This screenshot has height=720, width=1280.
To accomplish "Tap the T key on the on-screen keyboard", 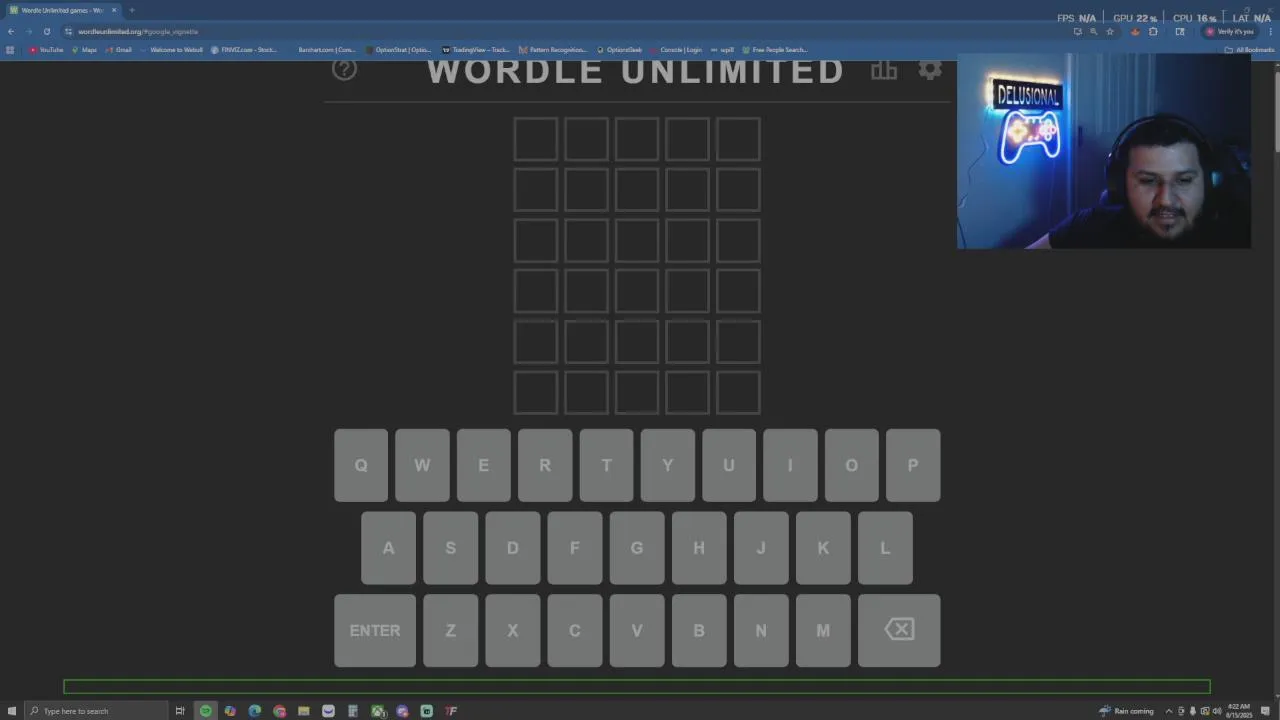I will 606,465.
